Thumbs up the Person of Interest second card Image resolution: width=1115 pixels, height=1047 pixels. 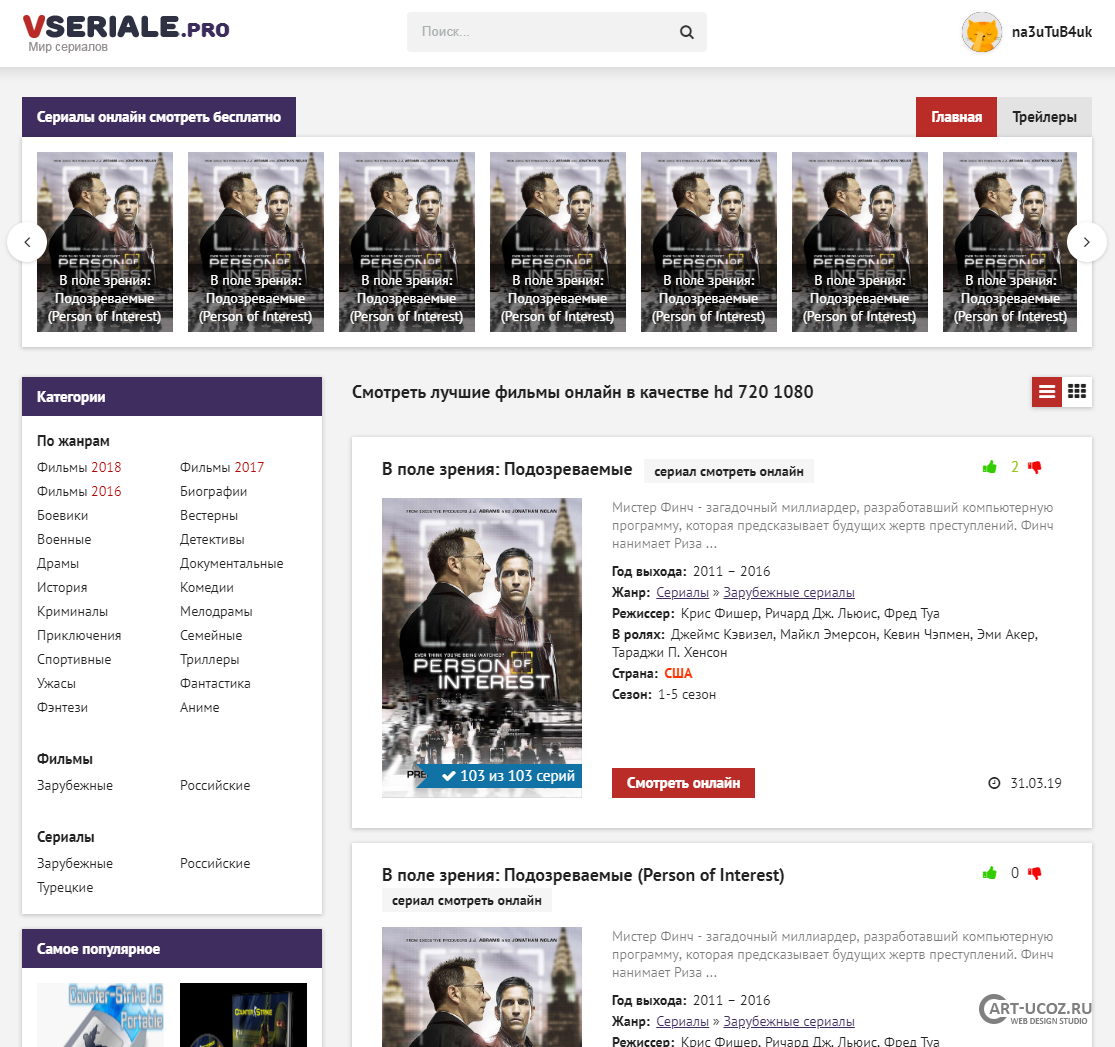pyautogui.click(x=989, y=873)
